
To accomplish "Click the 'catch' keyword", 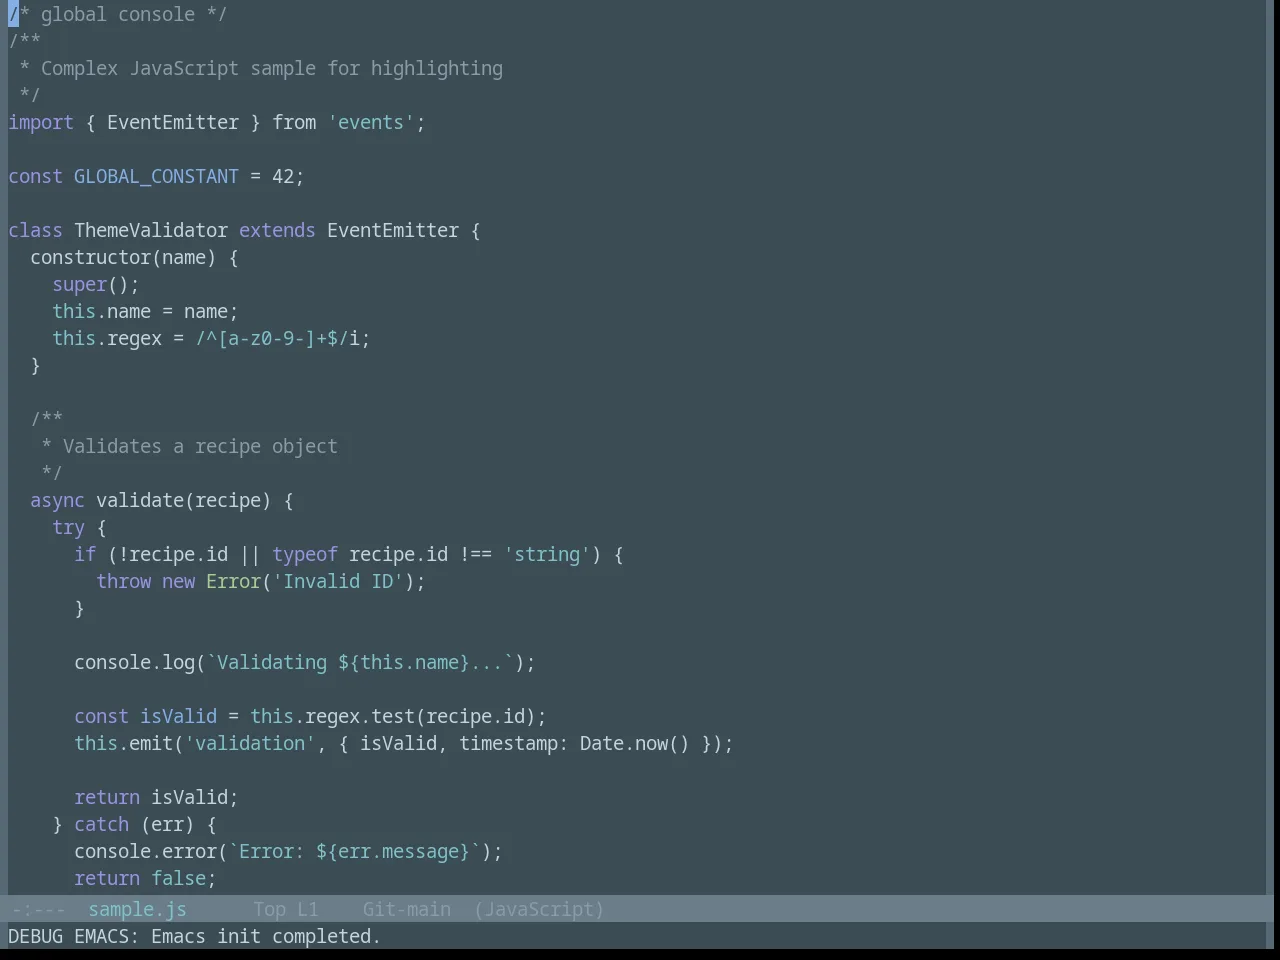I will point(101,824).
